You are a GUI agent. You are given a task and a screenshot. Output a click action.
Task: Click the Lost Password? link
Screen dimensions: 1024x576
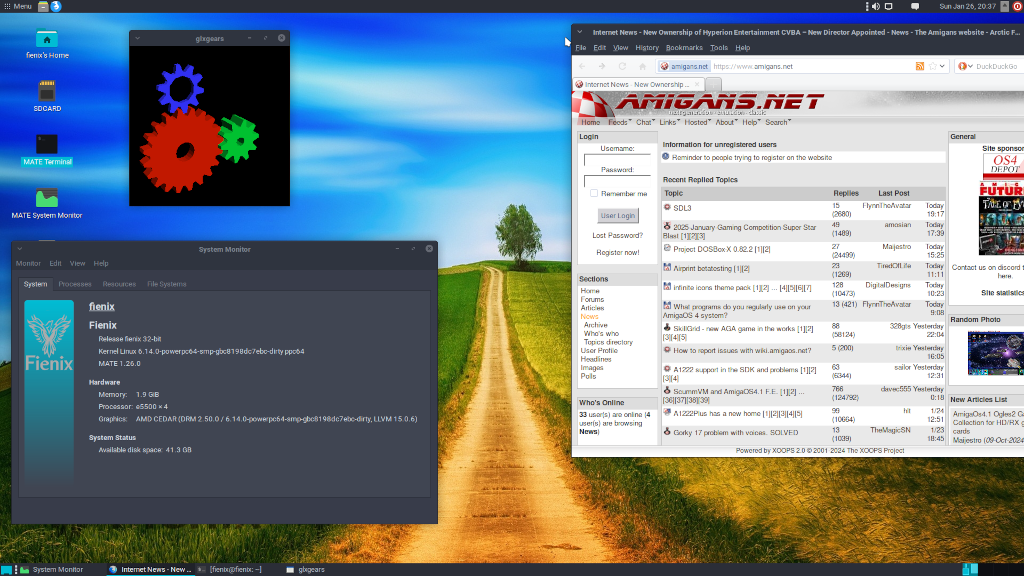tap(617, 235)
